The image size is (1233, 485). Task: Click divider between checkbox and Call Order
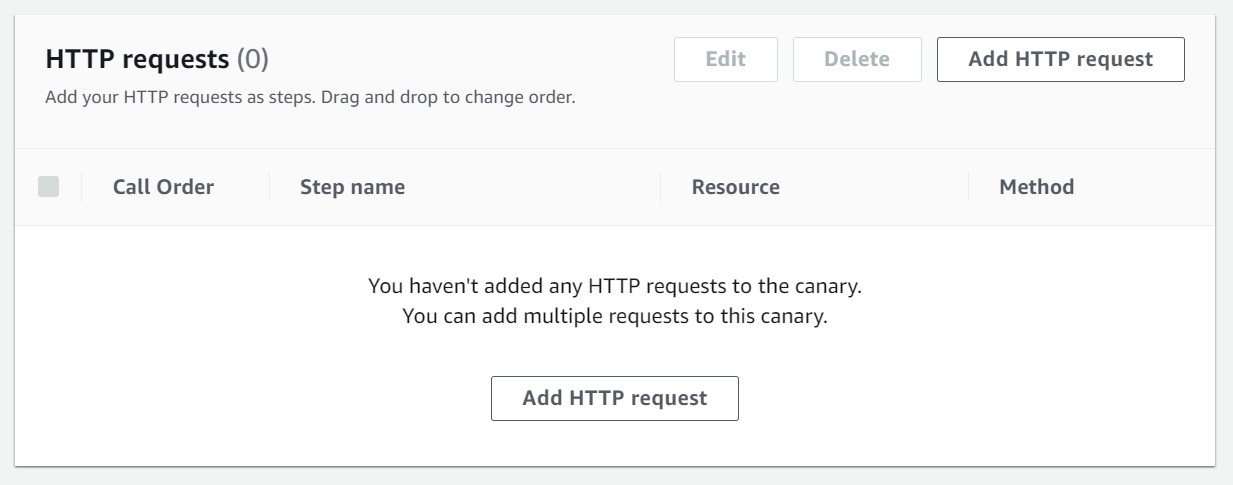(81, 187)
